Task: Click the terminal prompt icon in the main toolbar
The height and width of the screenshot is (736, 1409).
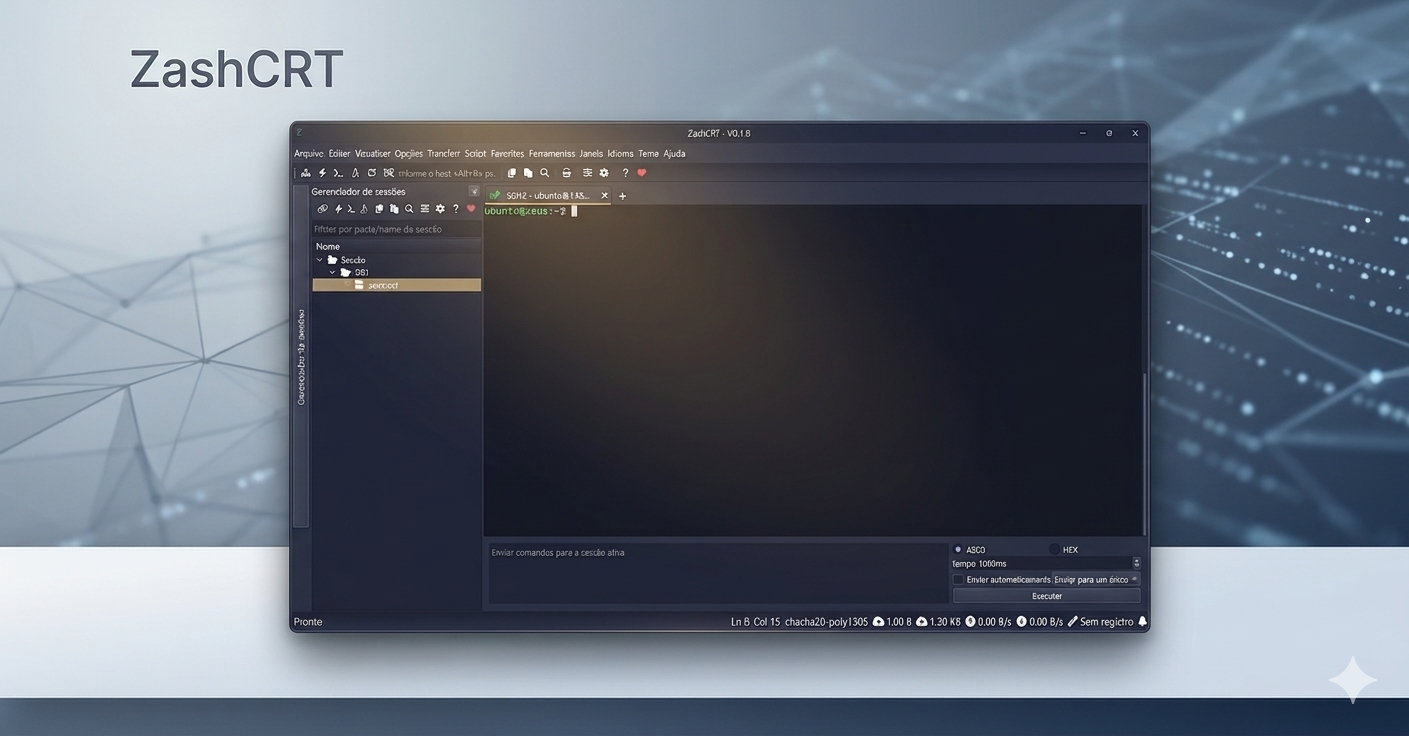Action: 338,173
